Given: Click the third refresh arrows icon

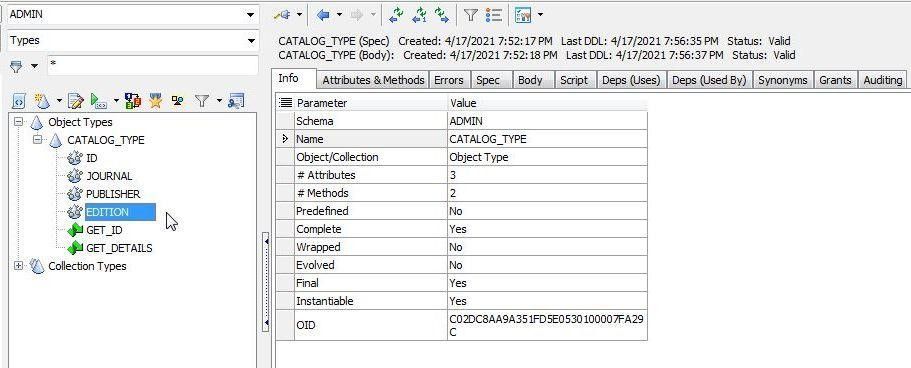Looking at the screenshot, I should coord(442,15).
